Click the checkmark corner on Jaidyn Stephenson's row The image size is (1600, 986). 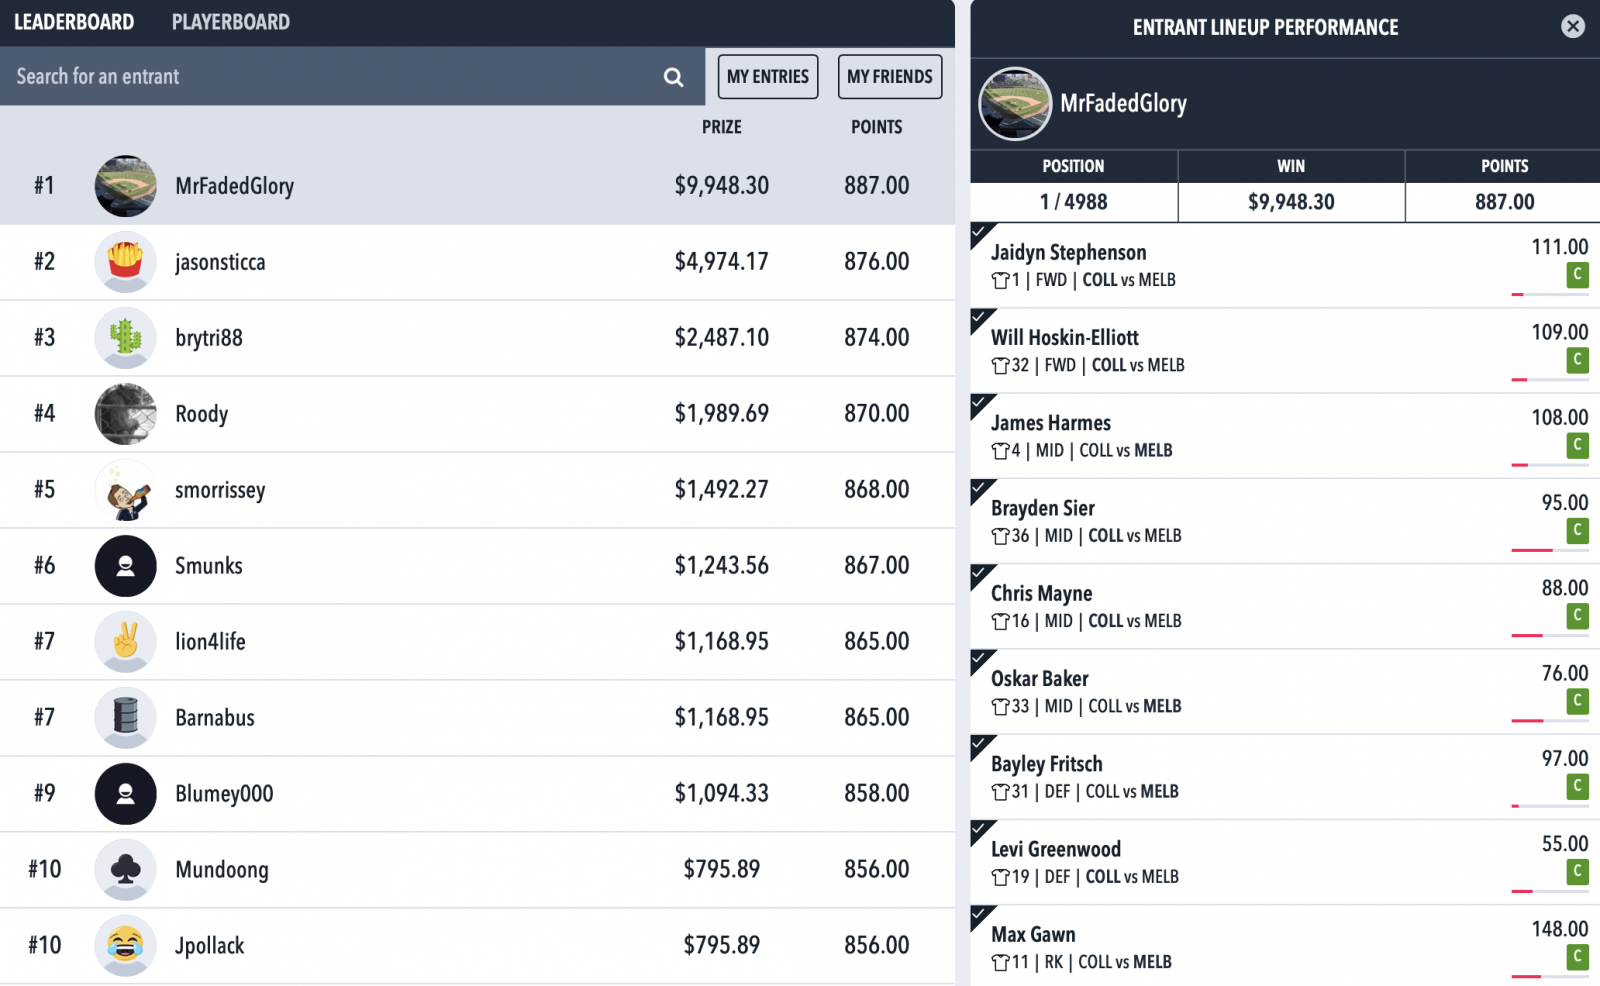tap(981, 234)
